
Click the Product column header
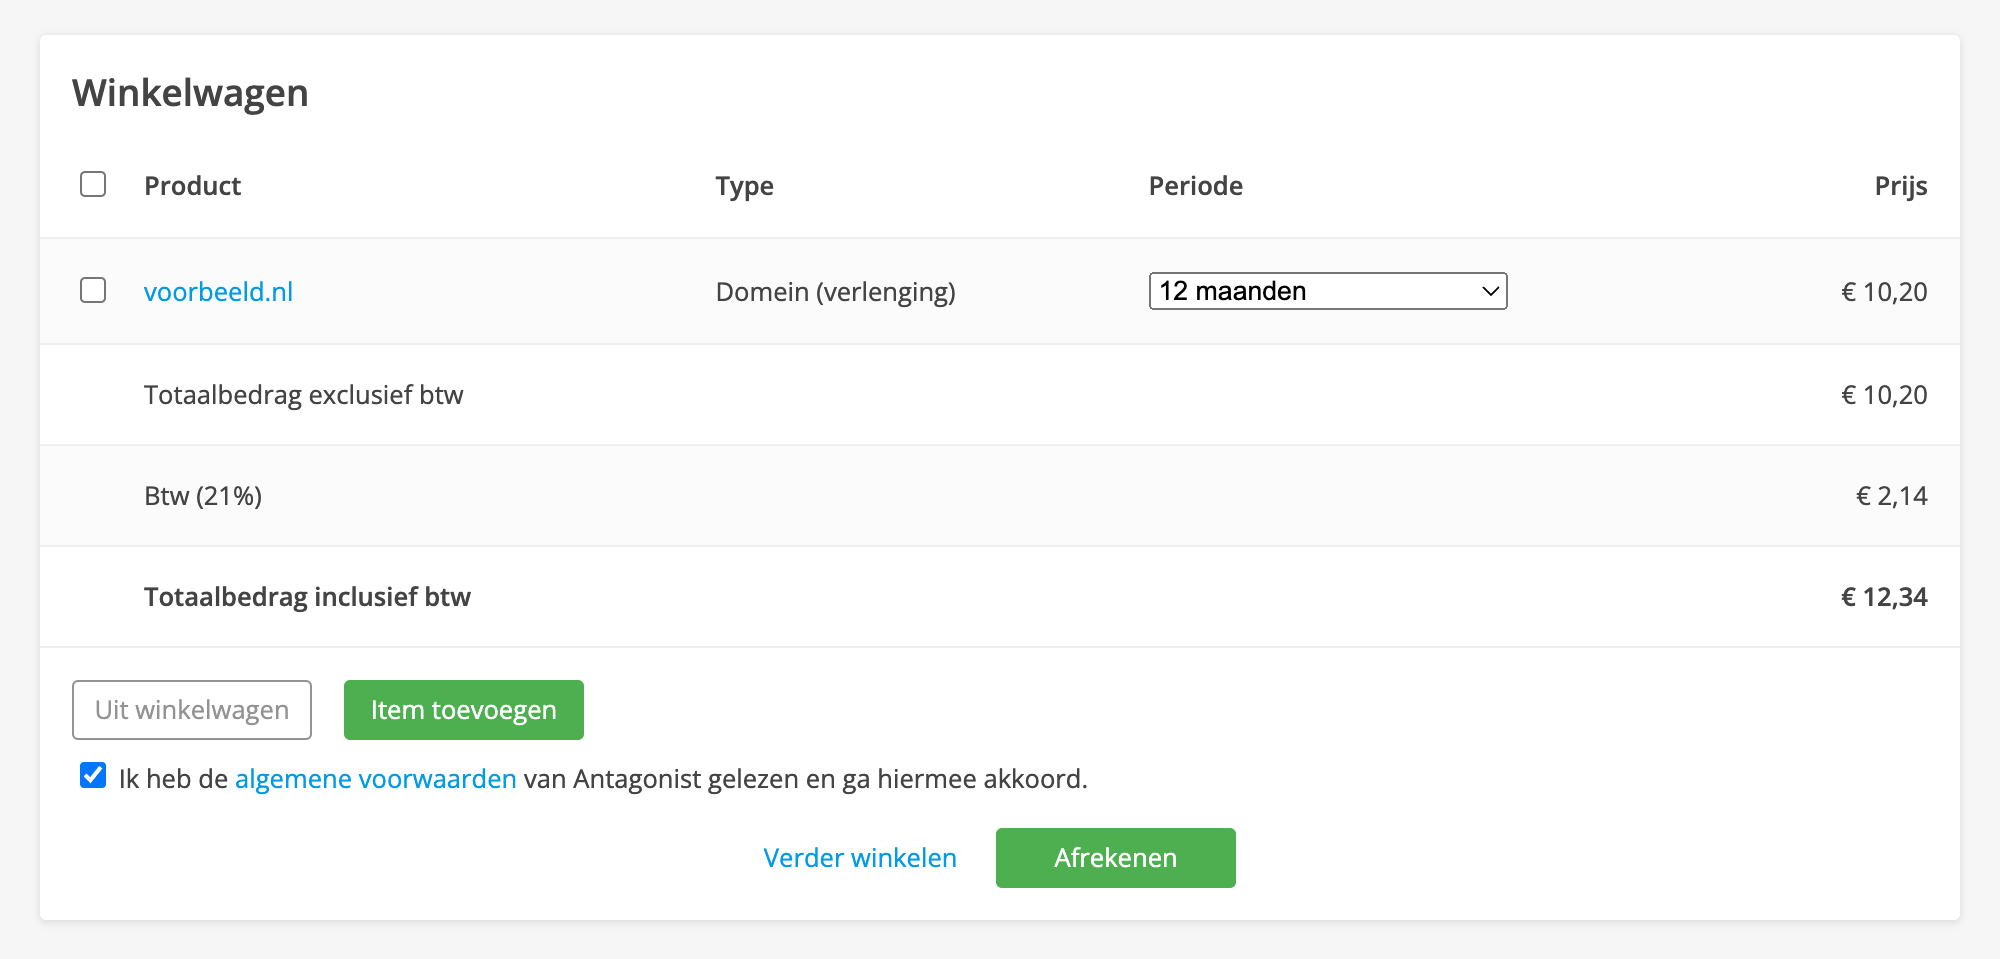[193, 186]
